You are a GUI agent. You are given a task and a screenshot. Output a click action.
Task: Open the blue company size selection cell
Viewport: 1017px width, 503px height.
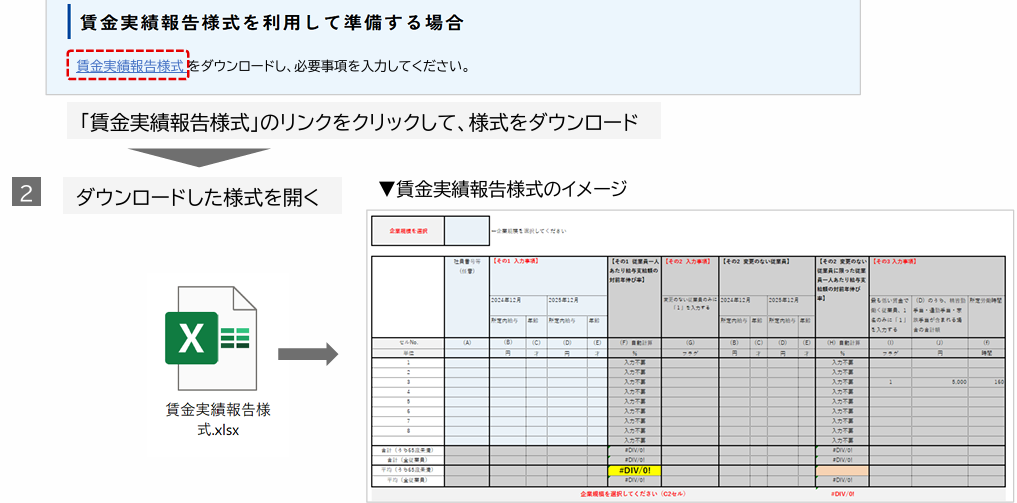pos(466,231)
